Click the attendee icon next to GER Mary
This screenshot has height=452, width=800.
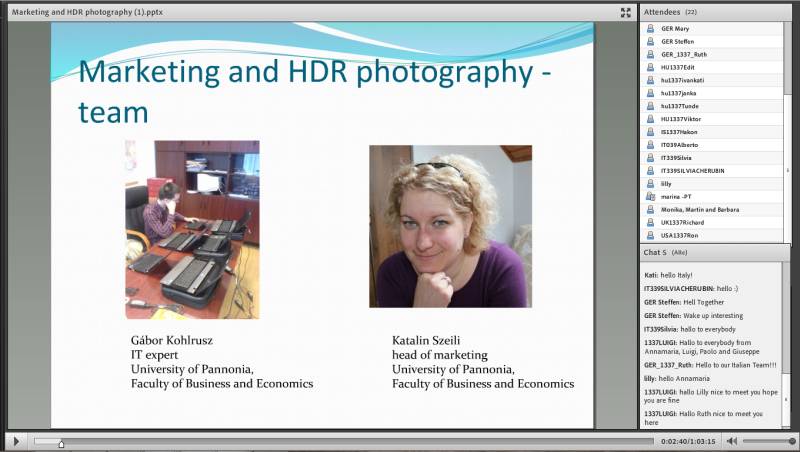pyautogui.click(x=651, y=29)
